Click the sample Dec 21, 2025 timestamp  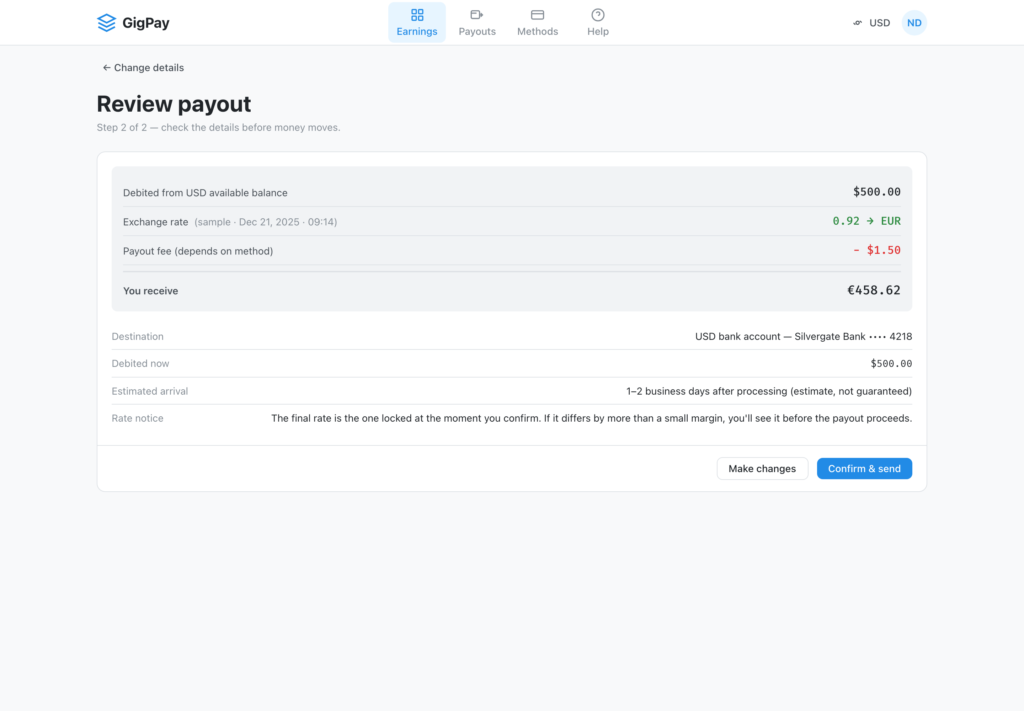[x=266, y=222]
